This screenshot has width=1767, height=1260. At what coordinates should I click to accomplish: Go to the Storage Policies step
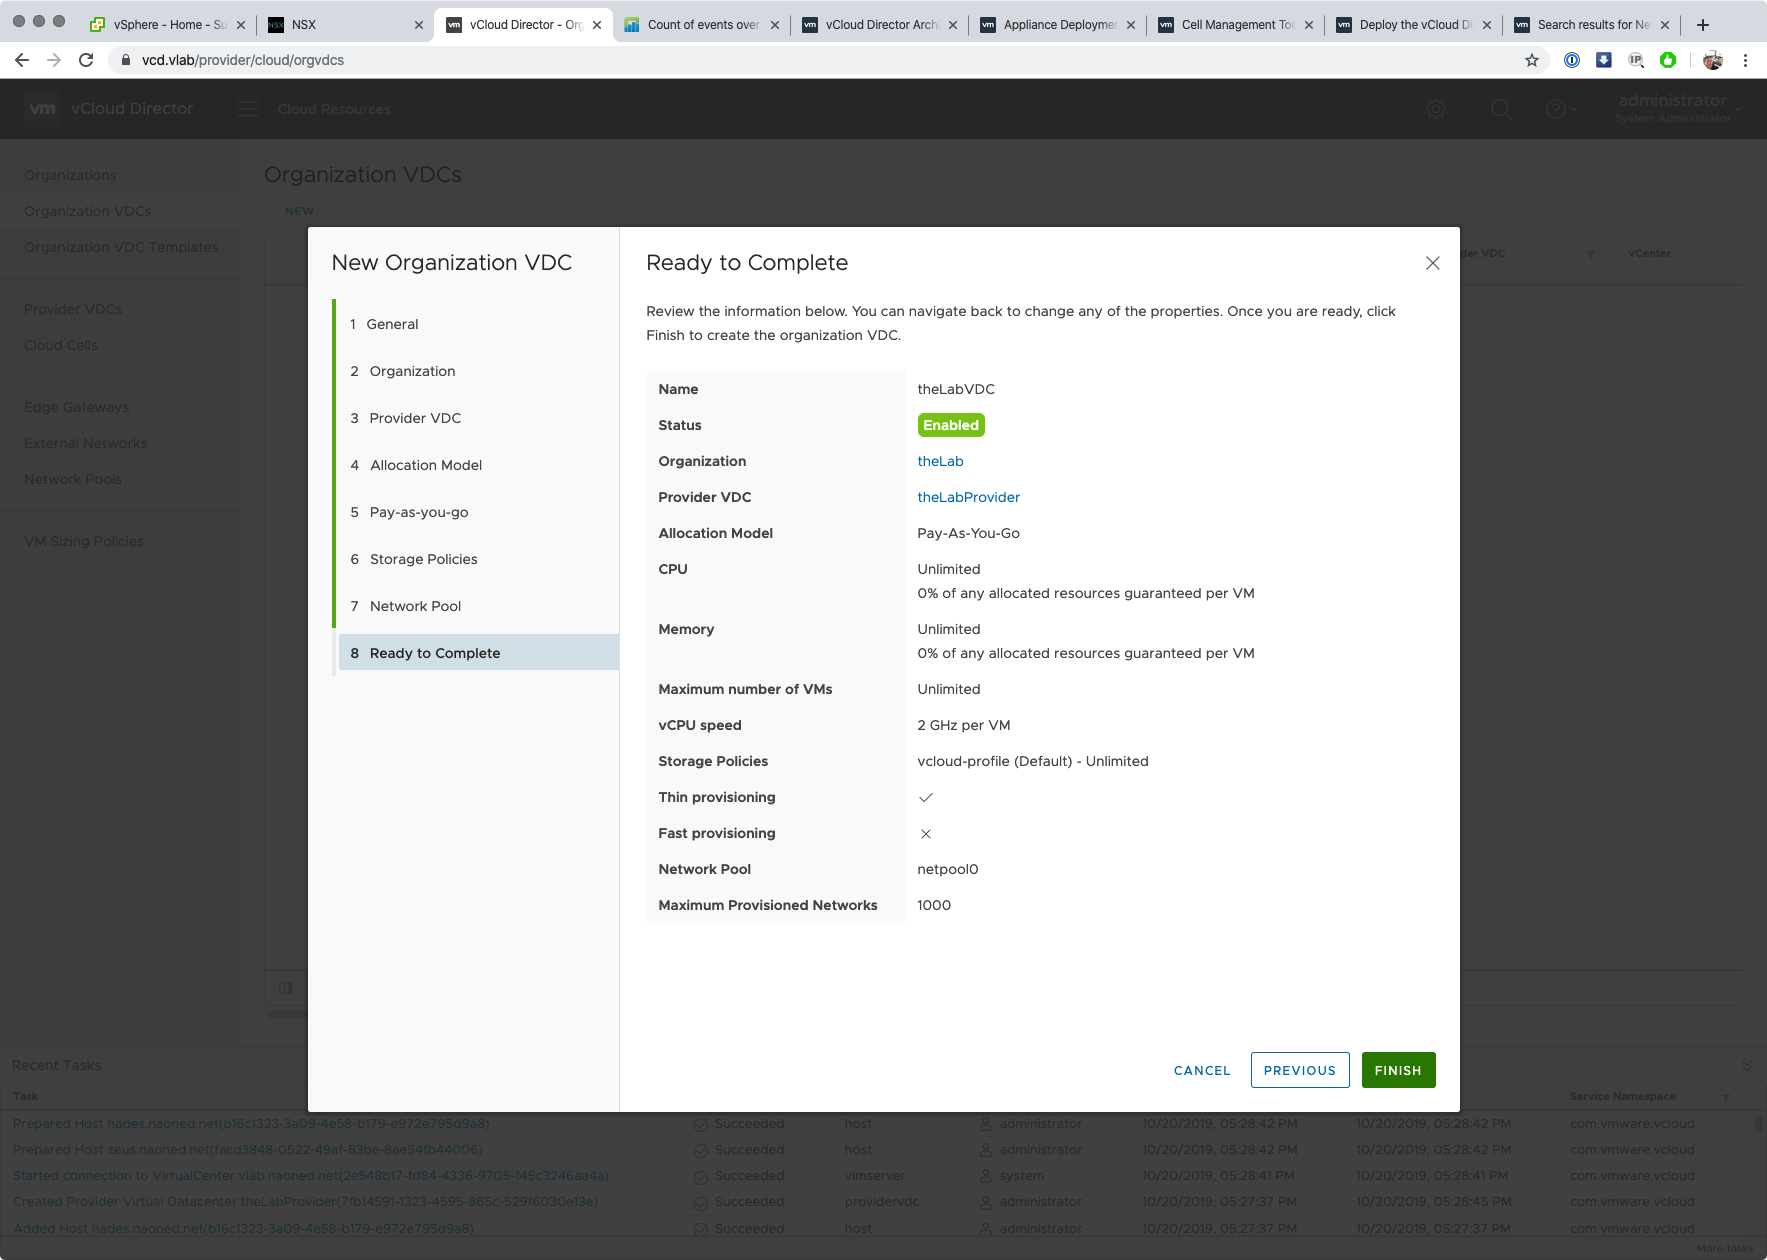coord(423,559)
